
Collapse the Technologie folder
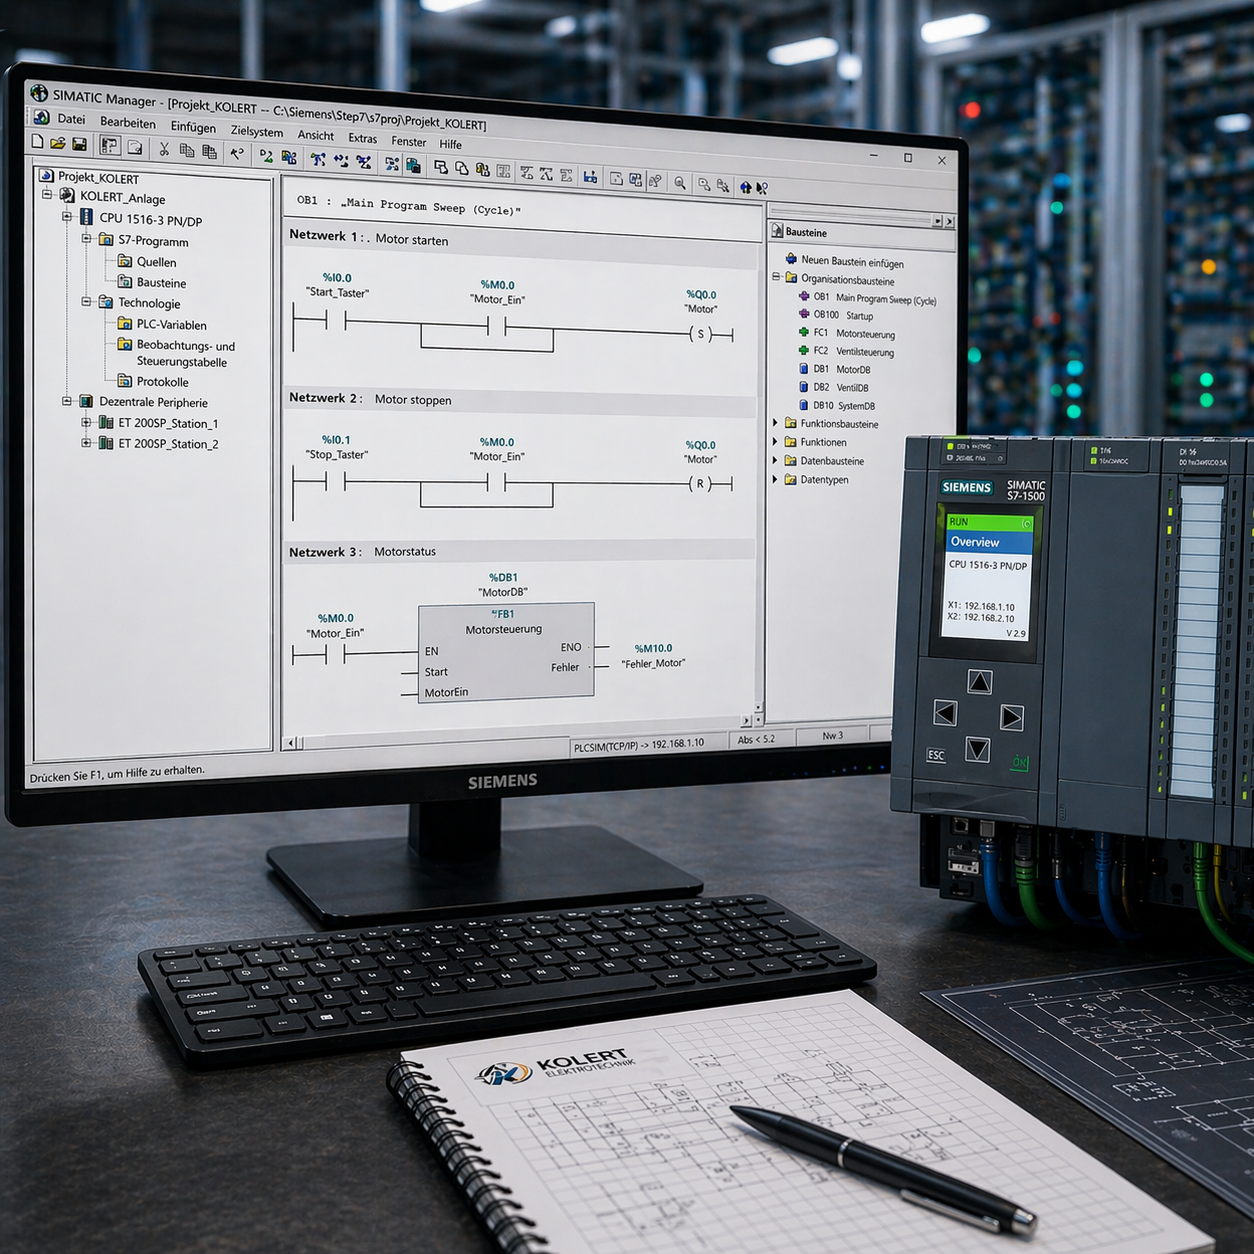pos(86,301)
